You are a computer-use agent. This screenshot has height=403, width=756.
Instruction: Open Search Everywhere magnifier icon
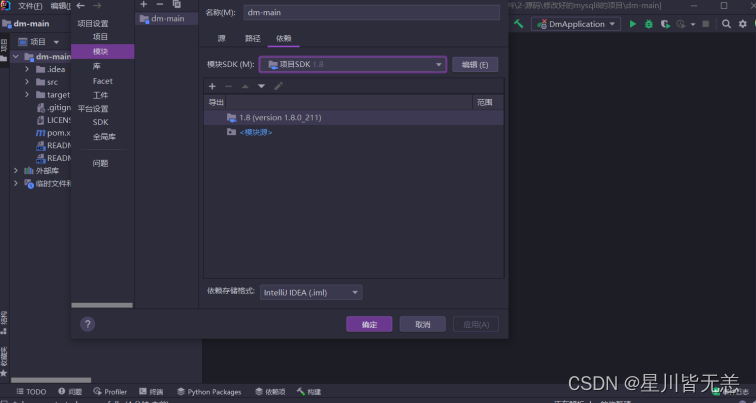click(726, 24)
